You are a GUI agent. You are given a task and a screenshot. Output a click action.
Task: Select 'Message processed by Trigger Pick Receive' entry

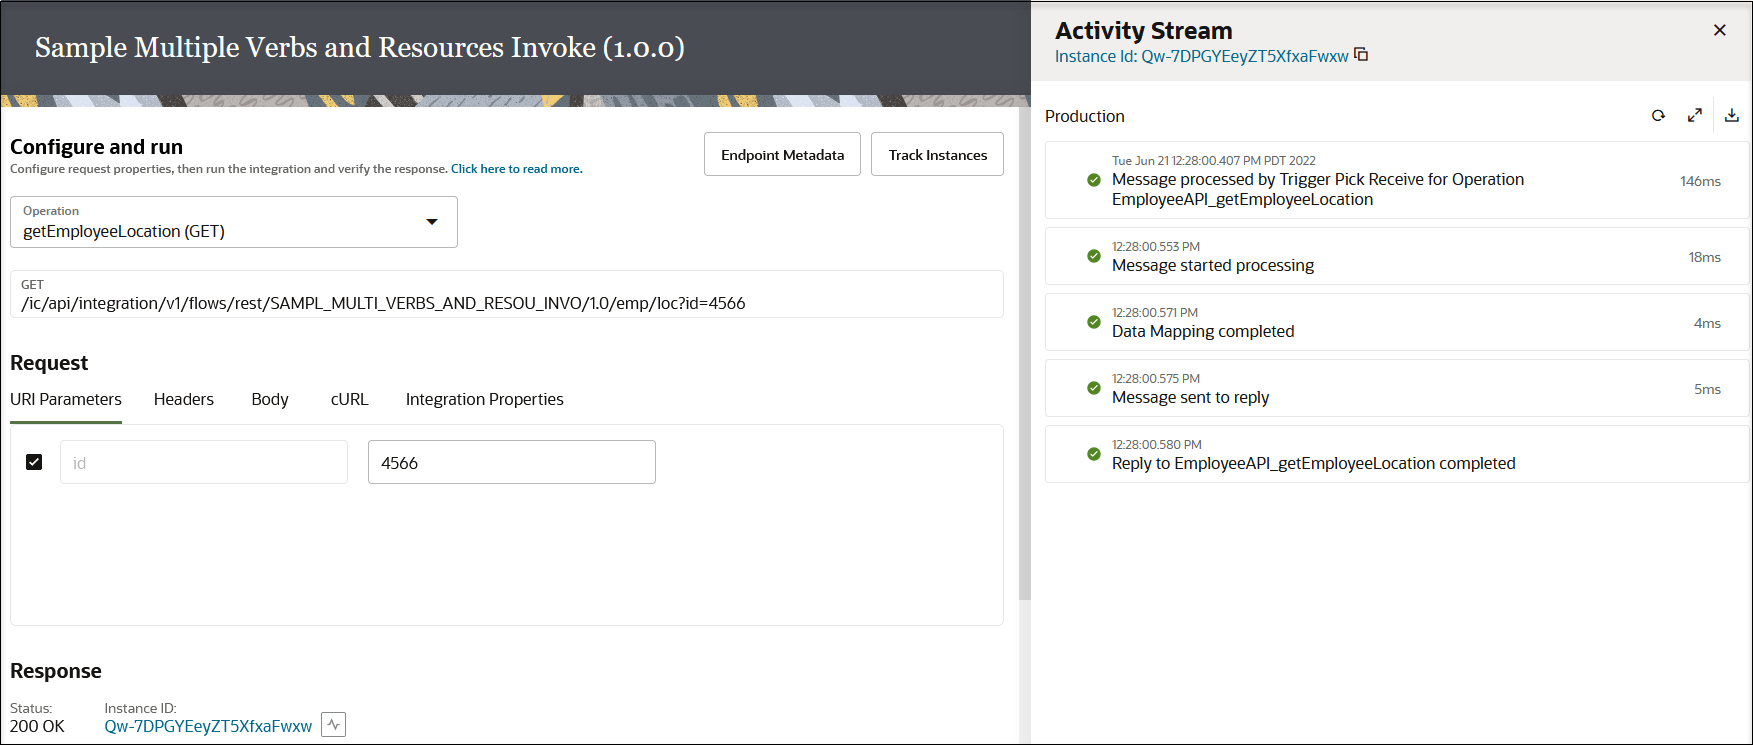(x=1397, y=180)
